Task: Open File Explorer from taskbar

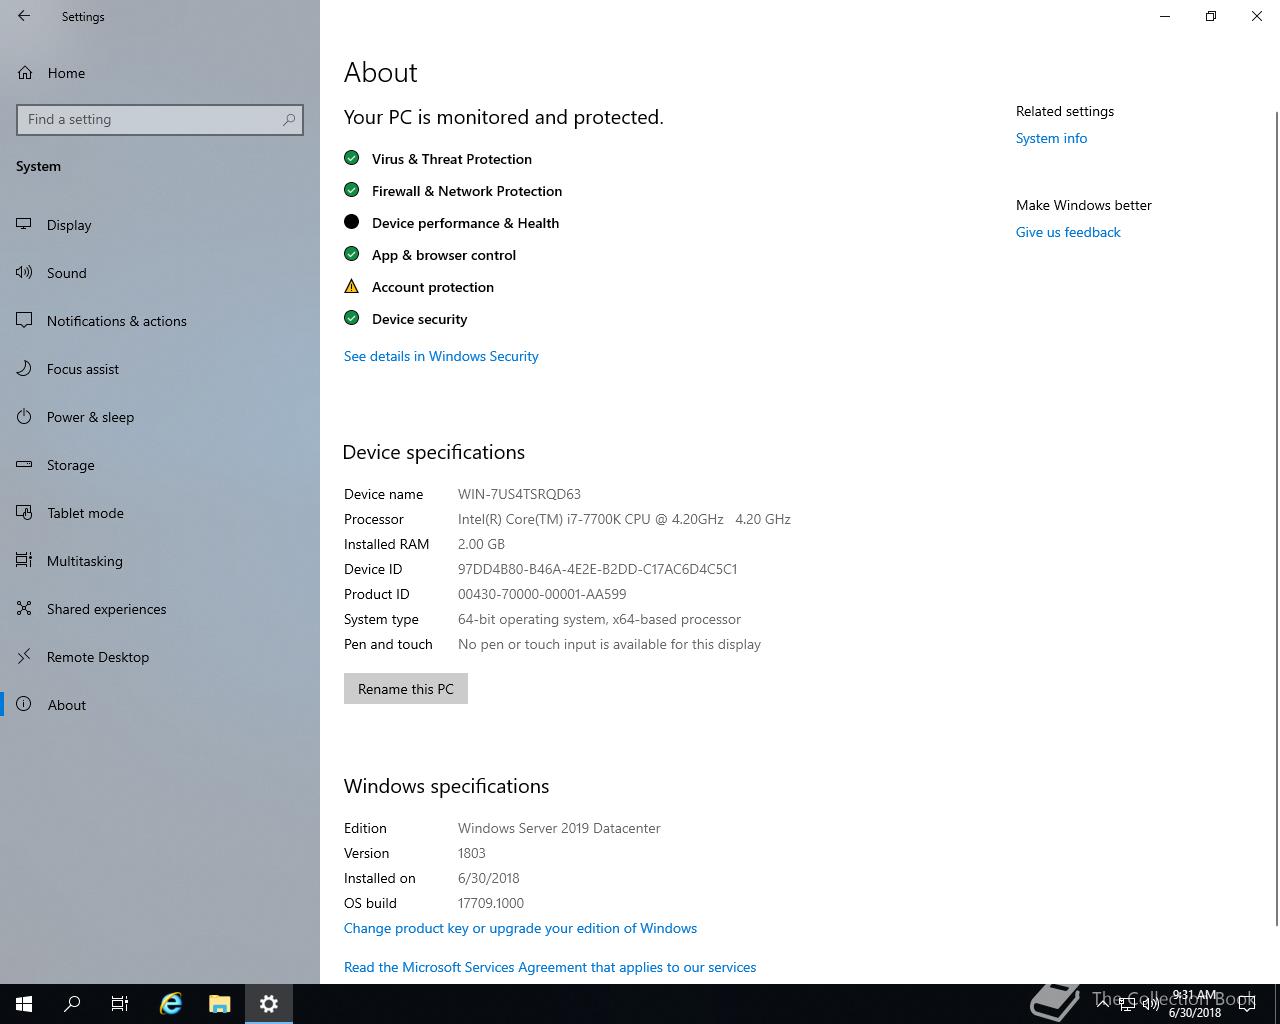Action: 220,1004
